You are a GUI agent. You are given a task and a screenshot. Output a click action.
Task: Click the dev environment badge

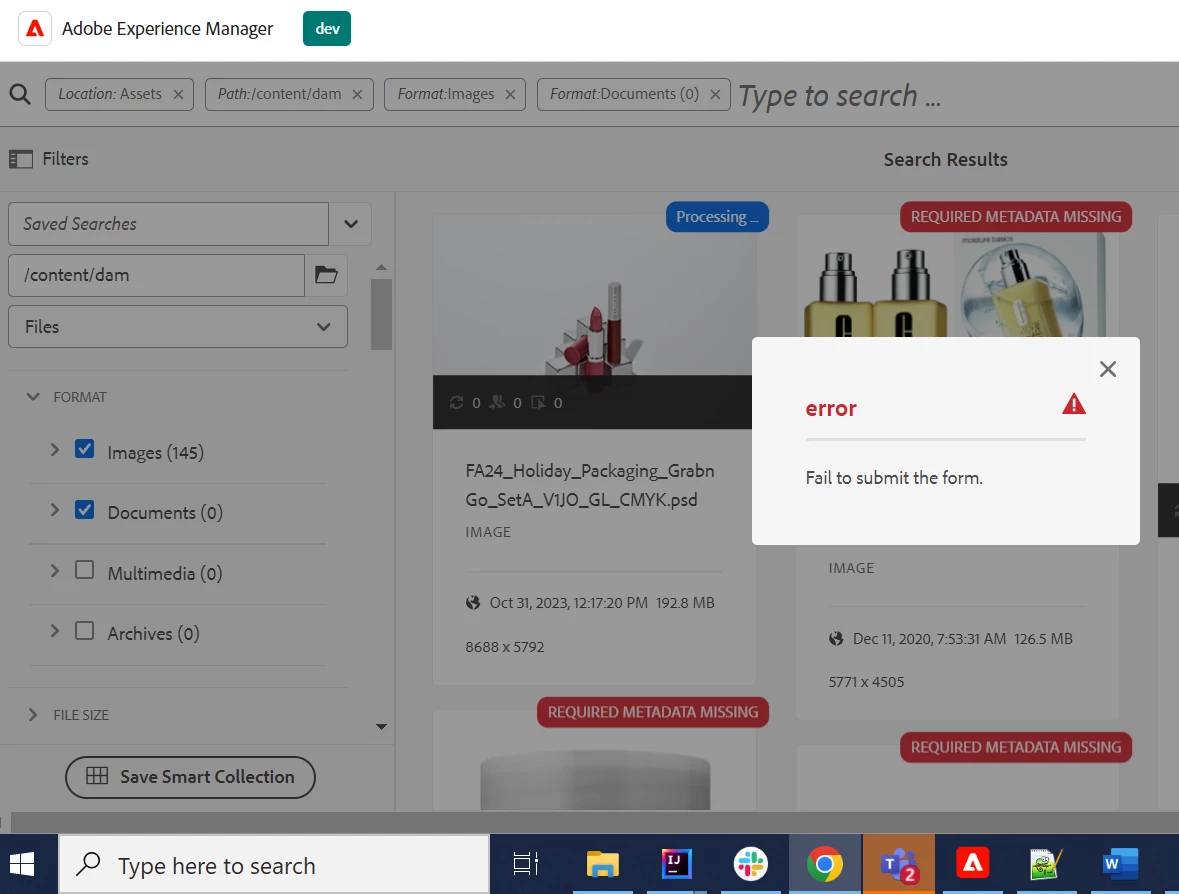[327, 29]
